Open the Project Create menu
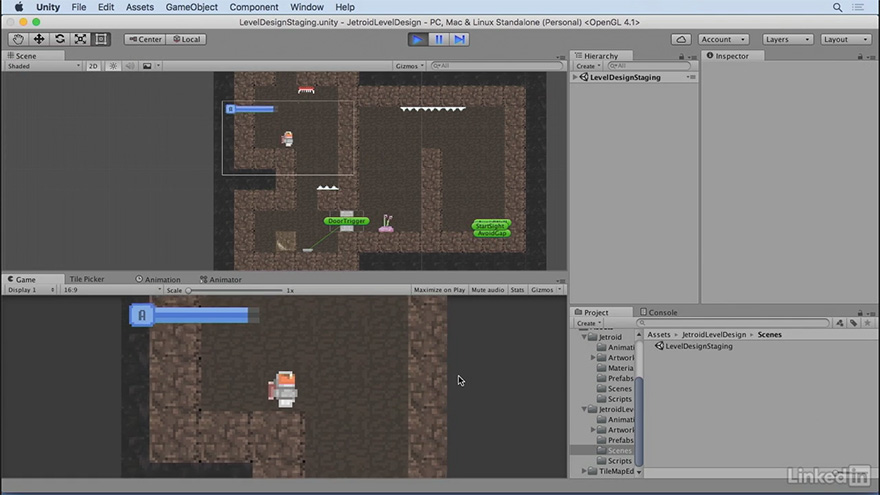This screenshot has width=880, height=495. pos(588,323)
